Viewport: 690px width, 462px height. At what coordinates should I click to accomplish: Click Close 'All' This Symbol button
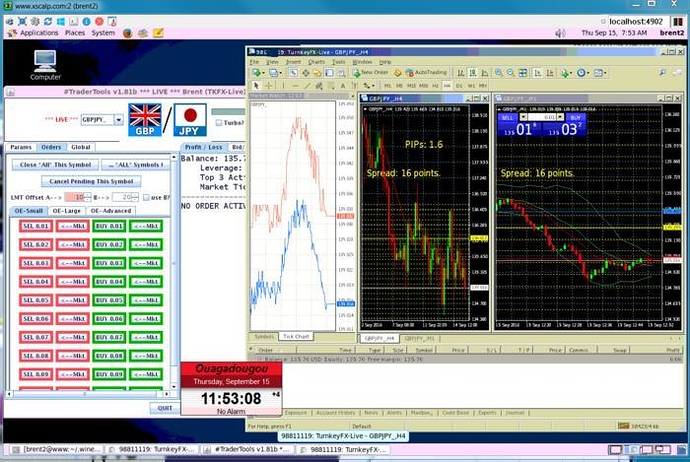(x=55, y=165)
